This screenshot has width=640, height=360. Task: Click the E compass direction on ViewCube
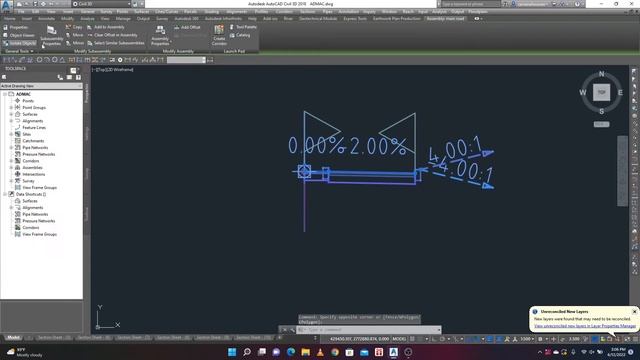(x=620, y=93)
